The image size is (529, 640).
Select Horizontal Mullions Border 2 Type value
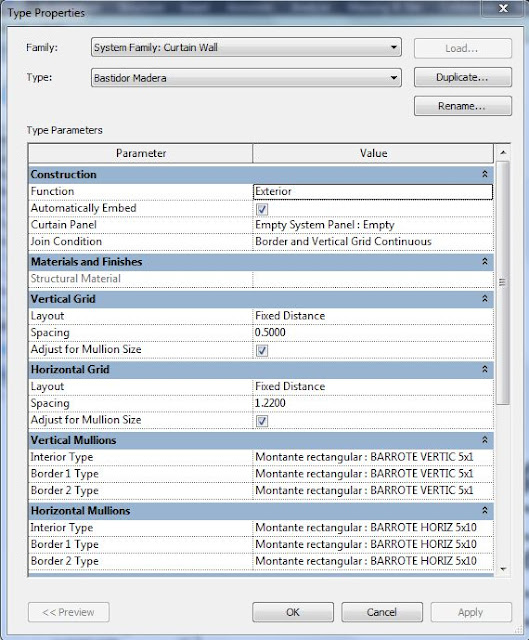373,561
